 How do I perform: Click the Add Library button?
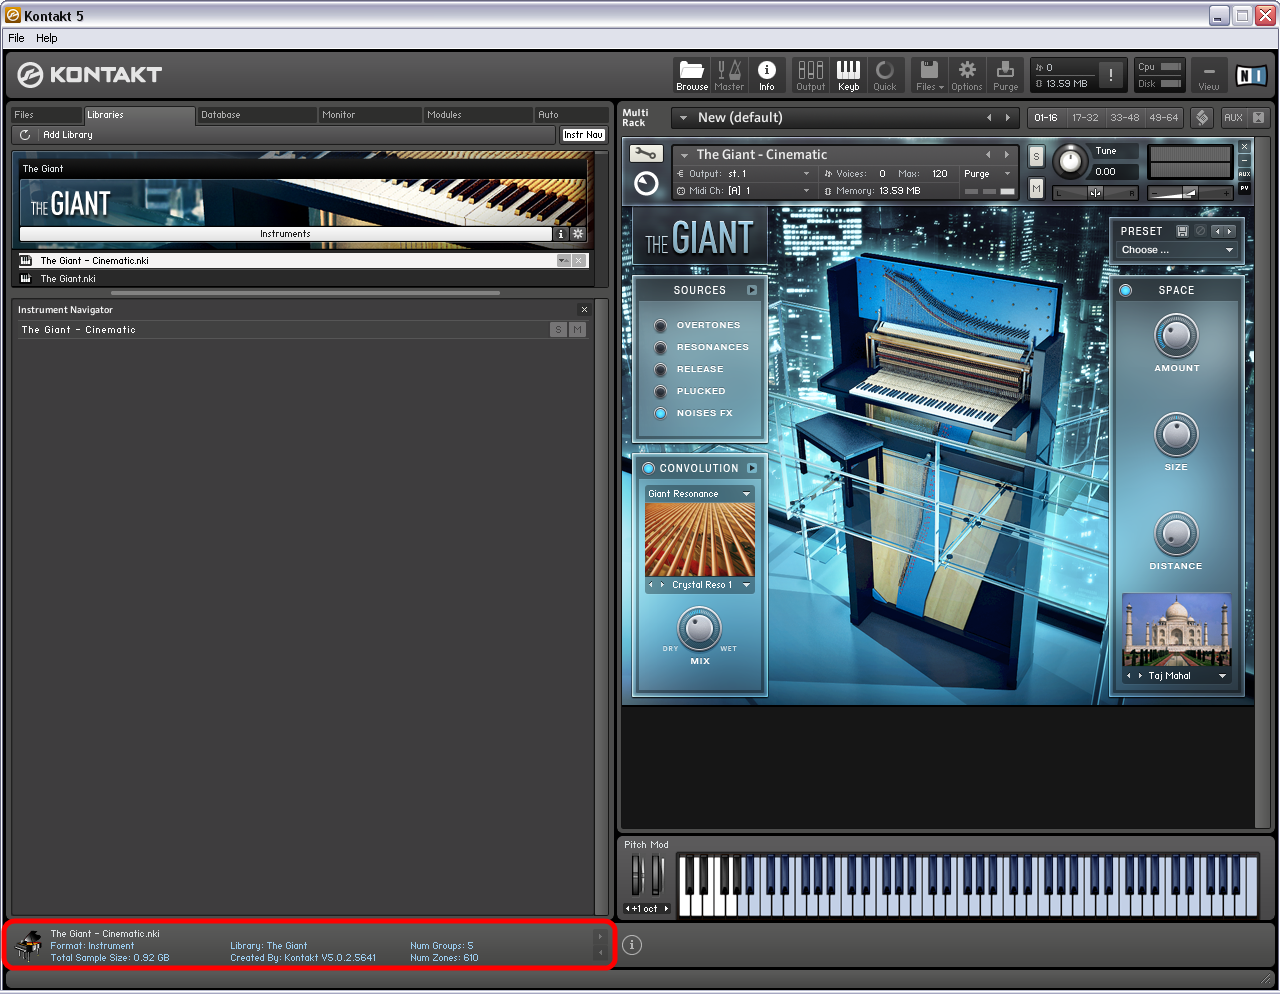(x=68, y=135)
